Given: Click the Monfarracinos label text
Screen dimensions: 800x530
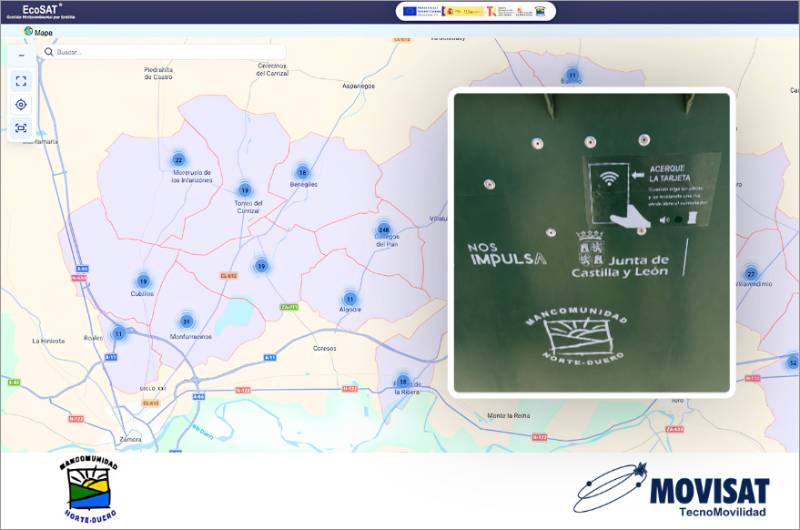Looking at the screenshot, I should pos(190,337).
